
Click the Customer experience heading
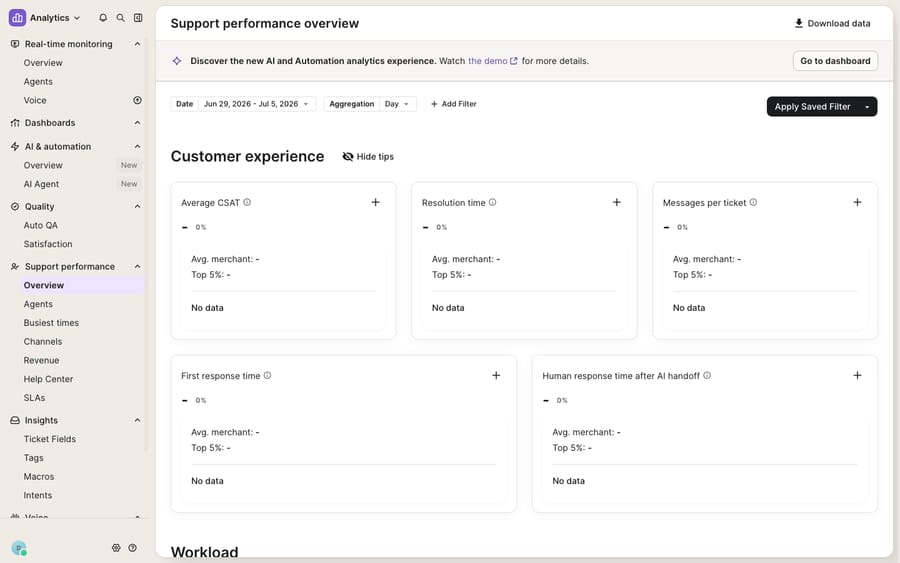point(247,156)
